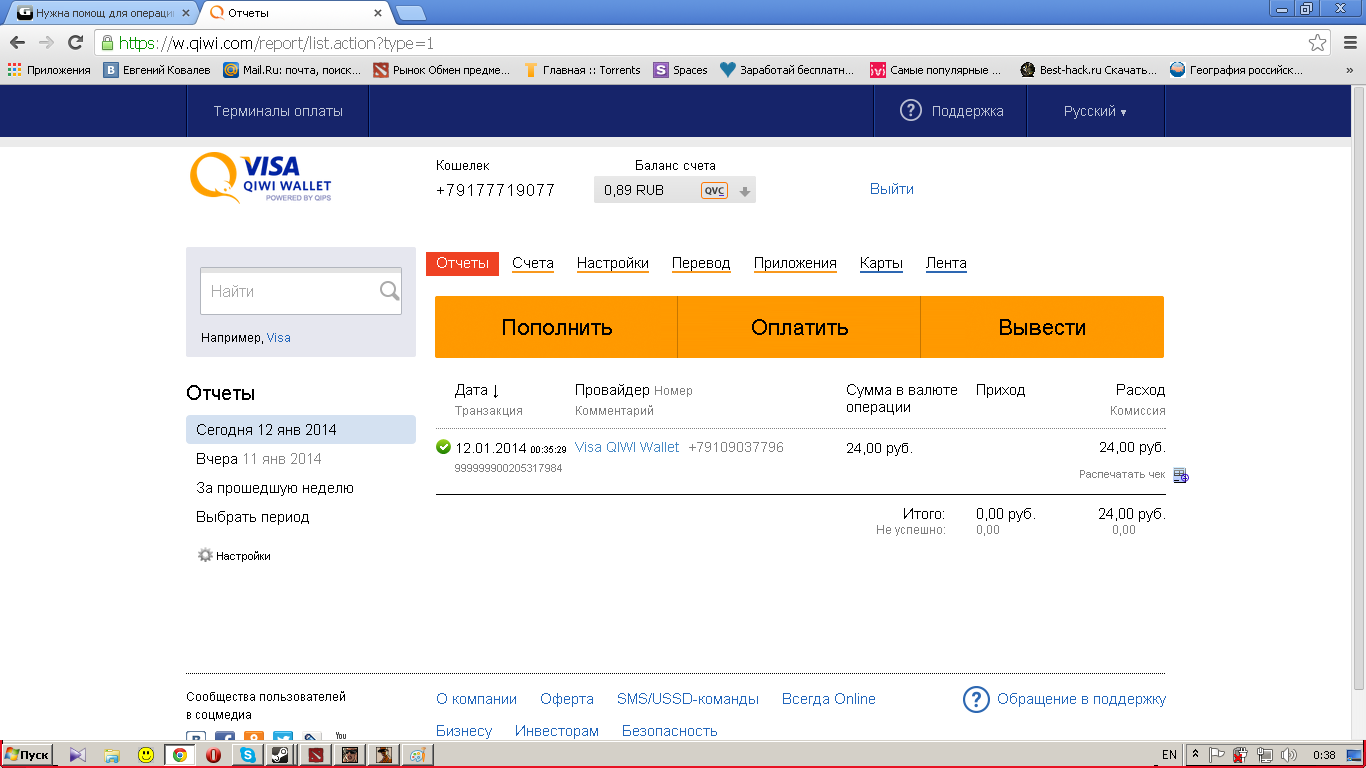
Task: Select the Вчера 11 янв 2014 report
Action: (259, 459)
